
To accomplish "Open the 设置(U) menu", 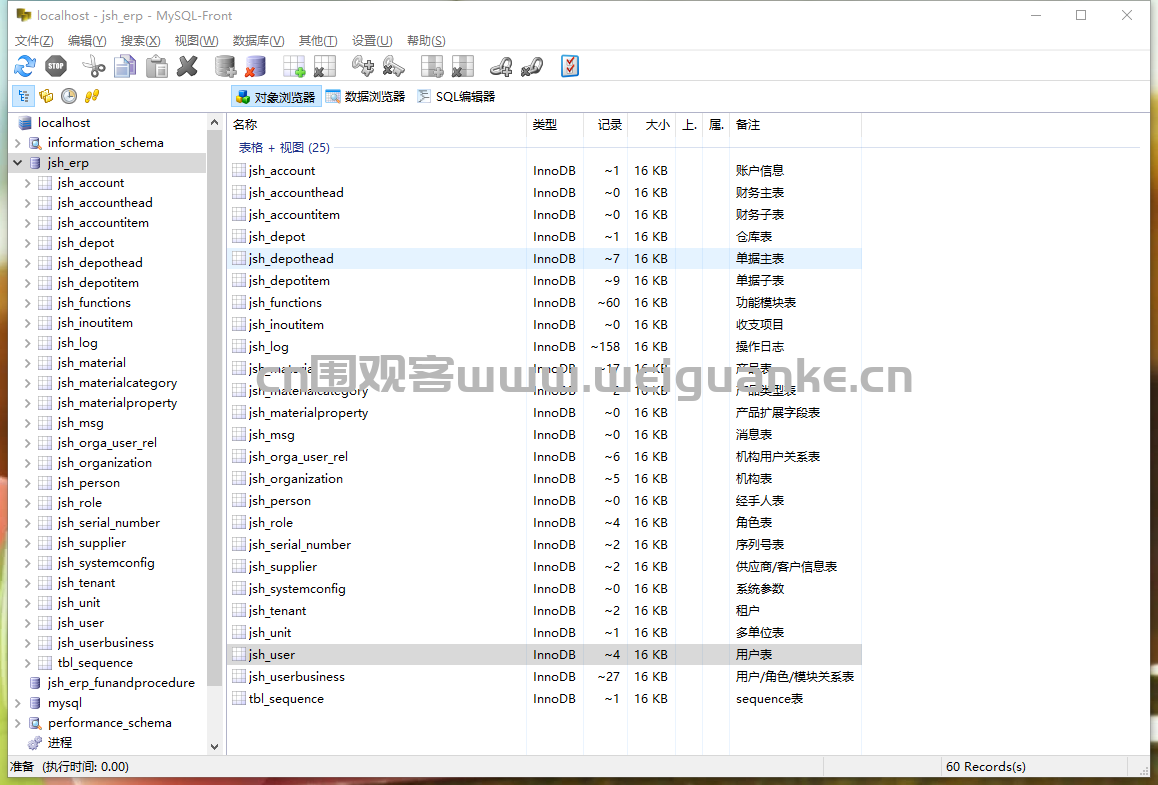I will pyautogui.click(x=372, y=41).
